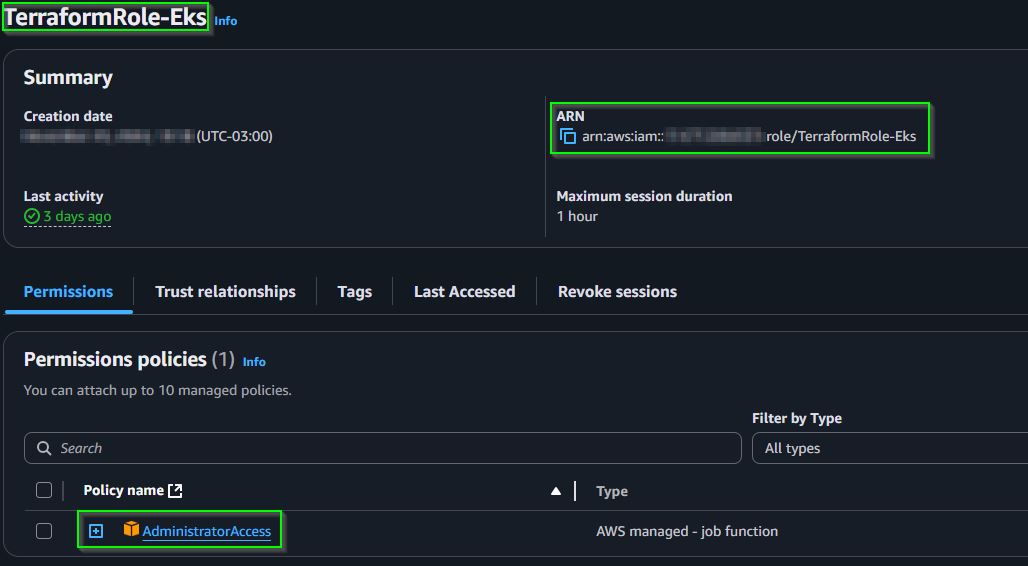The height and width of the screenshot is (566, 1028).
Task: Click the '(UTC-03:00)' creation date text
Action: coord(235,136)
